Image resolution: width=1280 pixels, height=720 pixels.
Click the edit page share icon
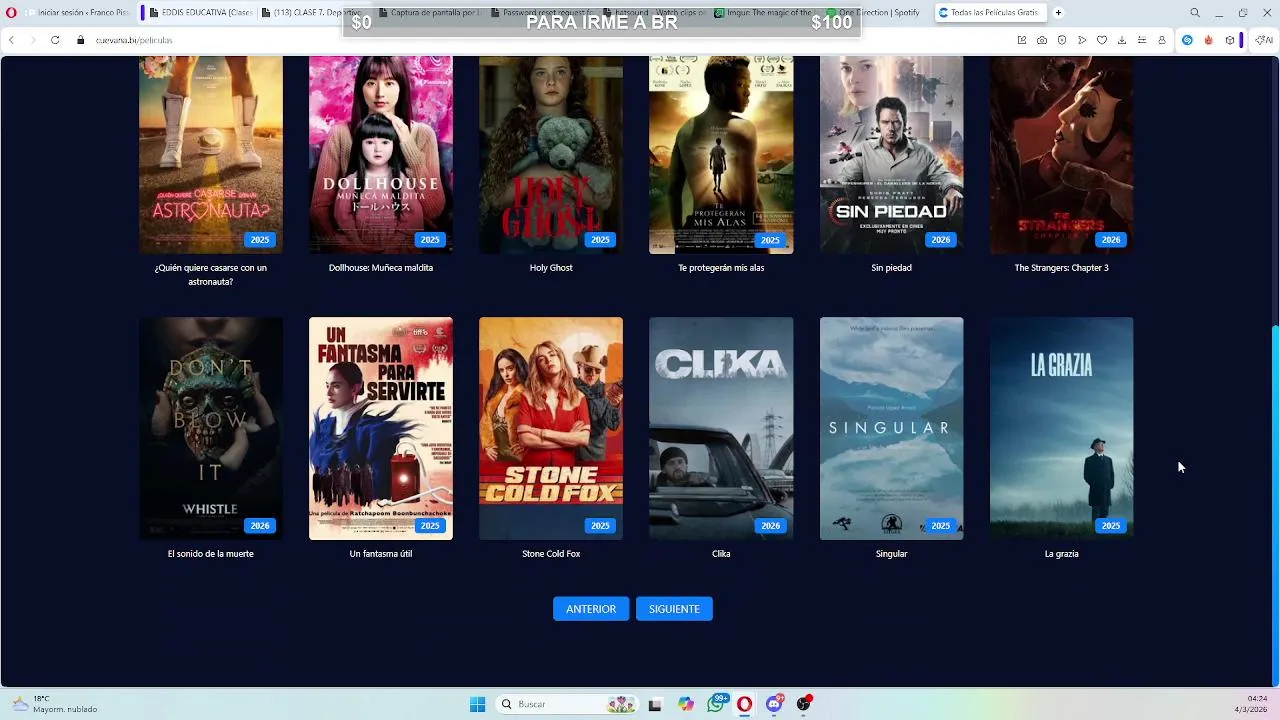[x=1022, y=40]
